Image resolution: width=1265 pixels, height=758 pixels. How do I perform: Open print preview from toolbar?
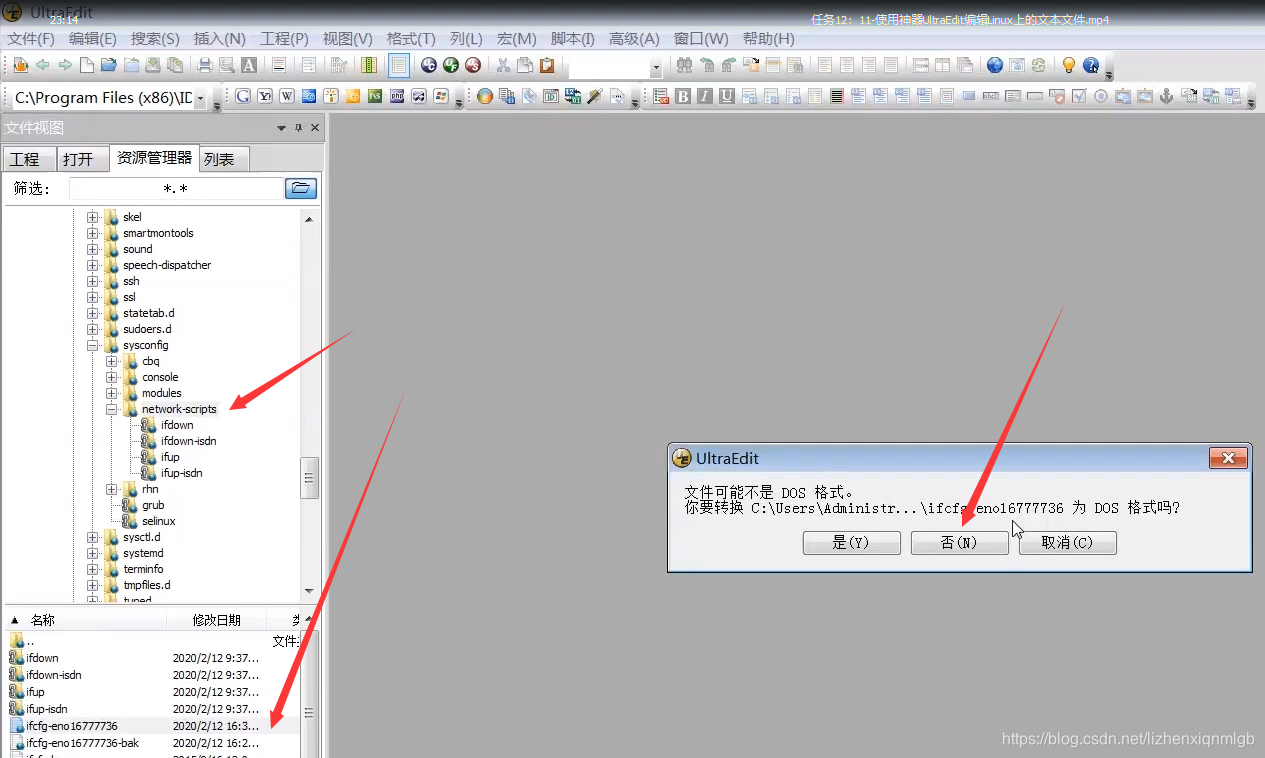click(x=226, y=65)
